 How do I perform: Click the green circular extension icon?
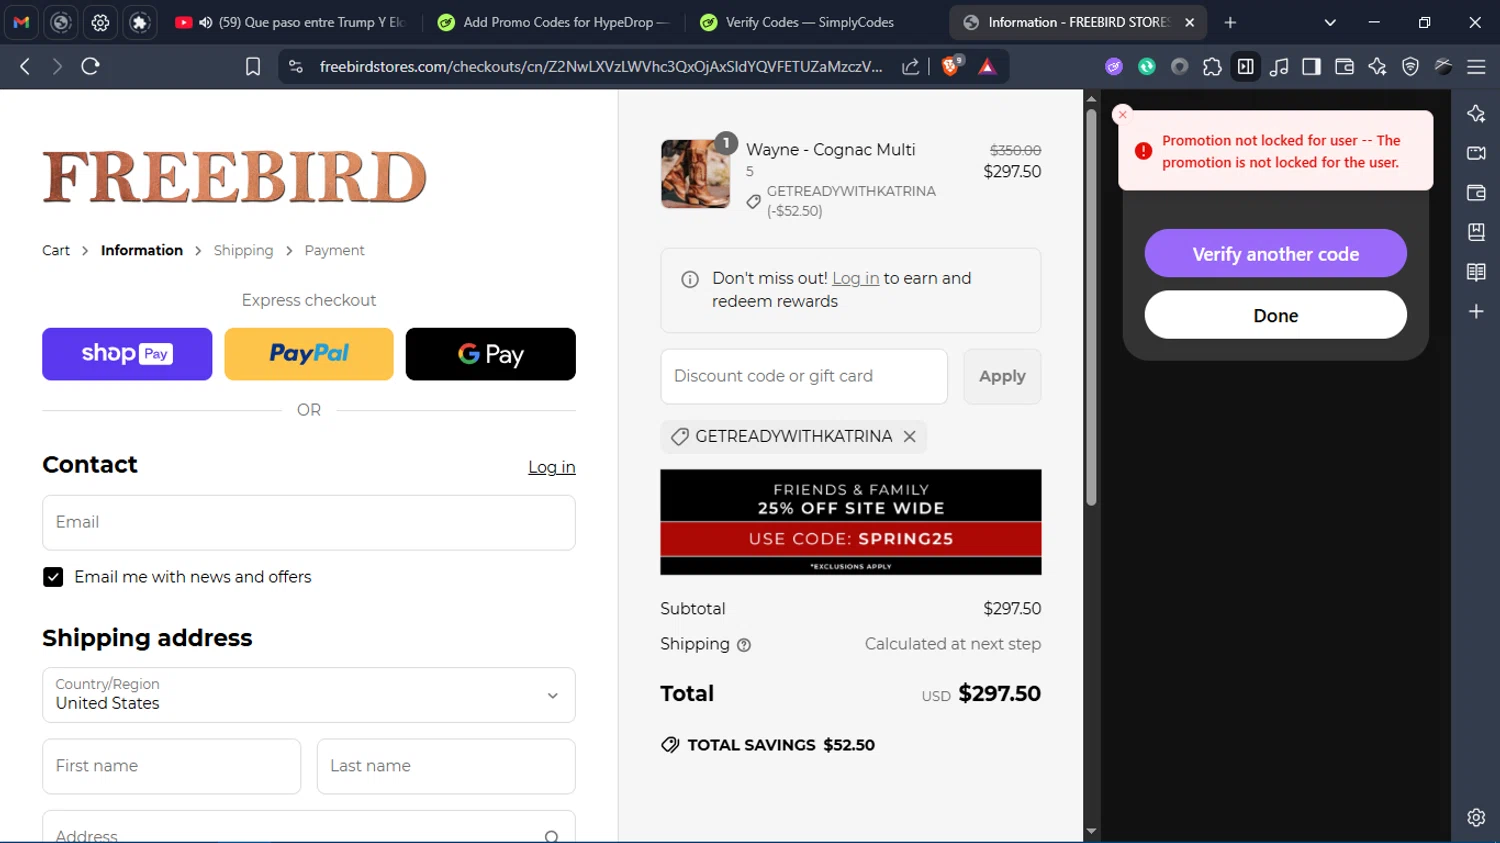click(1147, 66)
